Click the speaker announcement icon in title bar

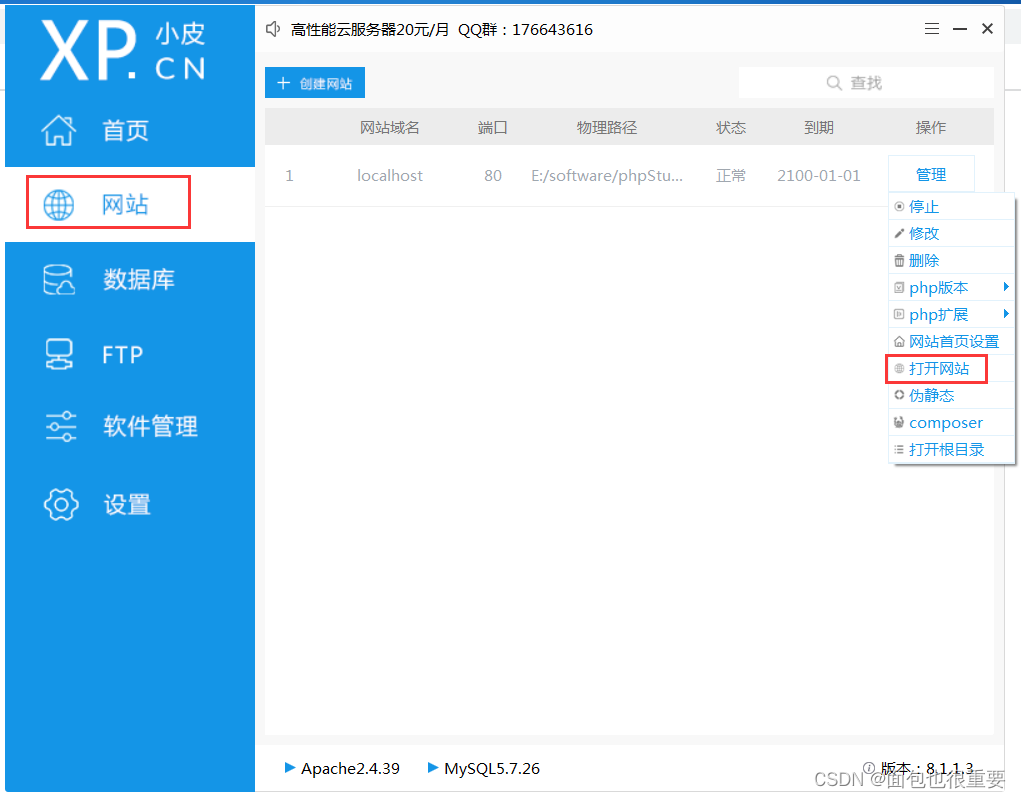pyautogui.click(x=273, y=29)
